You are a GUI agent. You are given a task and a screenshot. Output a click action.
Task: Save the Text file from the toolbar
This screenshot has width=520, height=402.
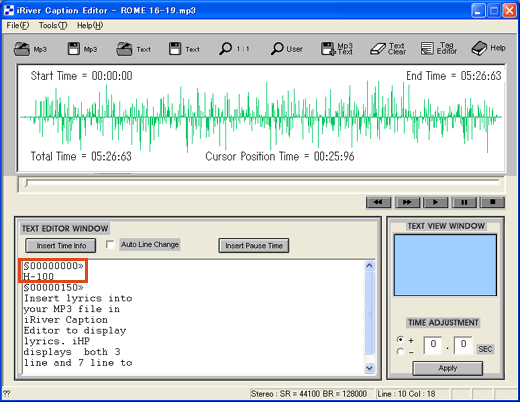[x=184, y=49]
